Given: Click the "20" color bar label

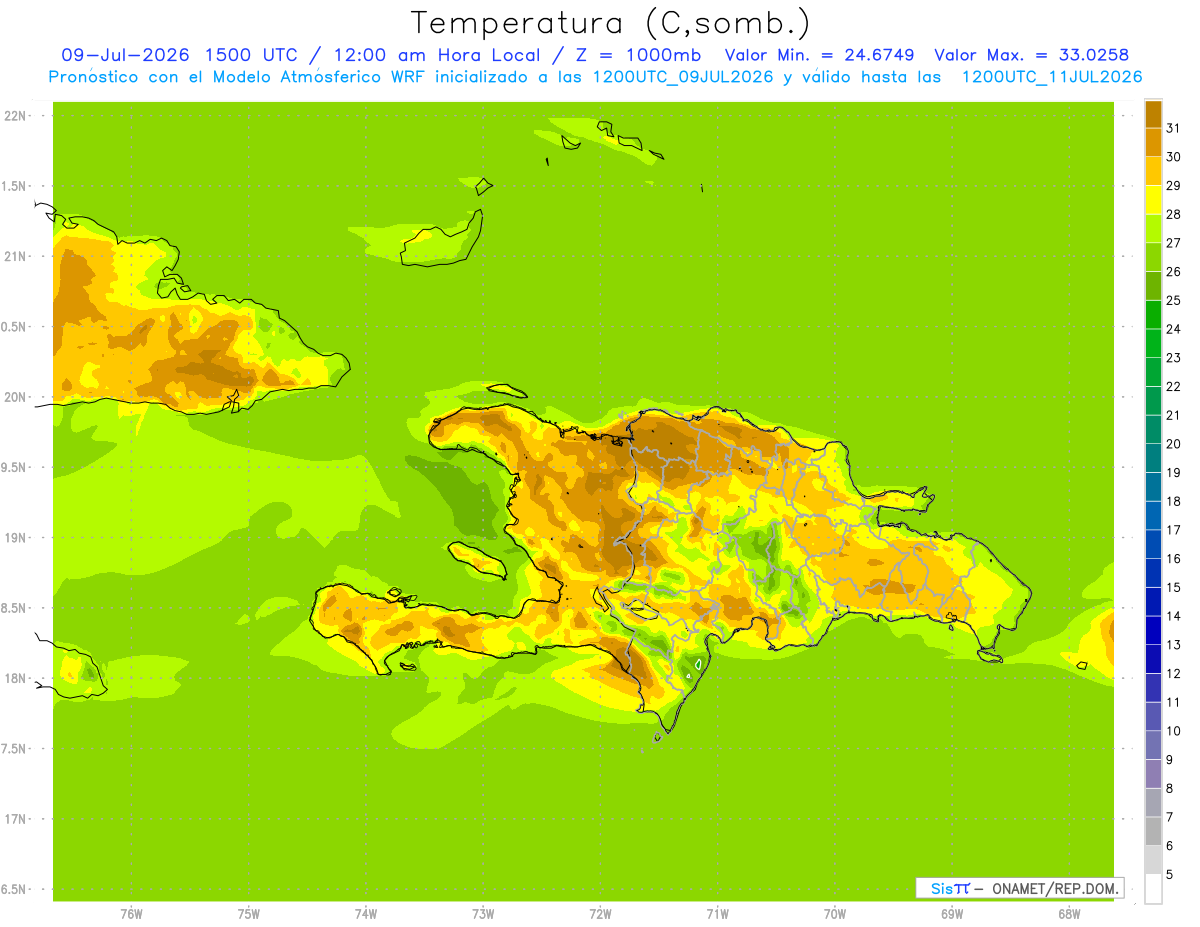Looking at the screenshot, I should 1173,444.
